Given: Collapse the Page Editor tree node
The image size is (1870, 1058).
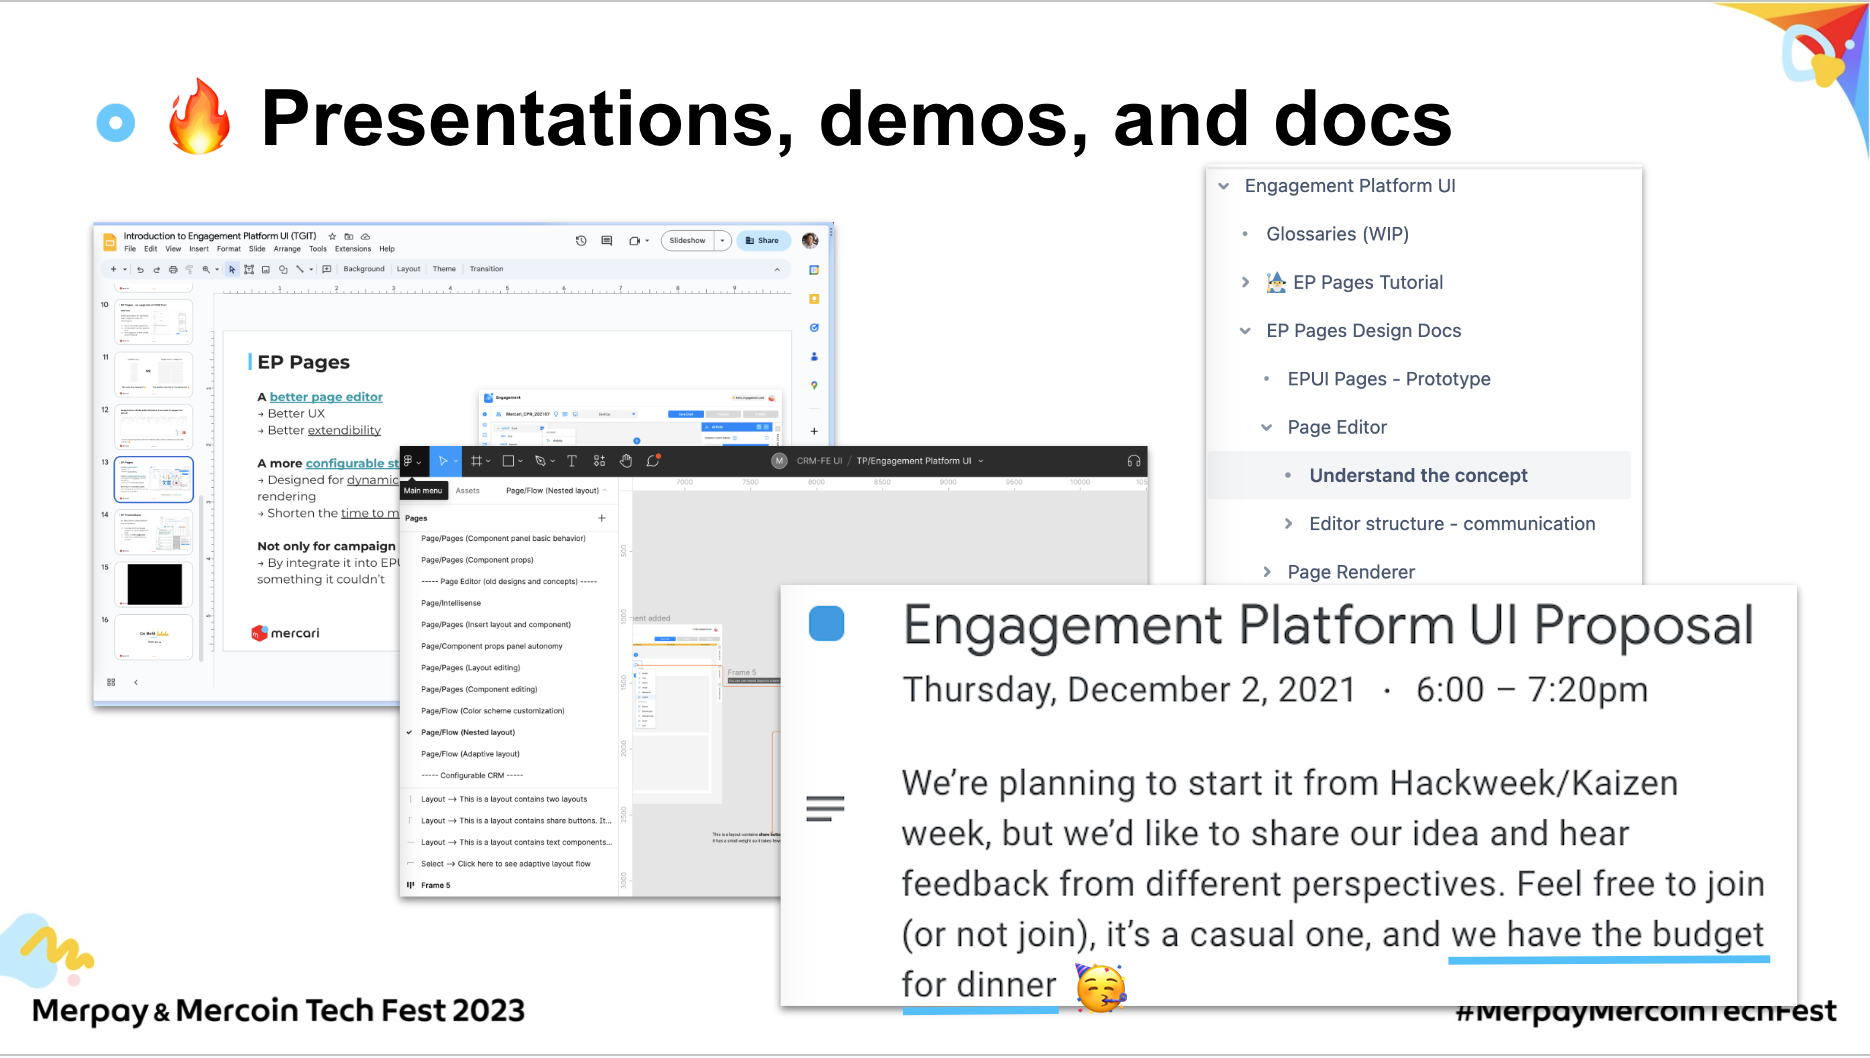Looking at the screenshot, I should [1267, 428].
